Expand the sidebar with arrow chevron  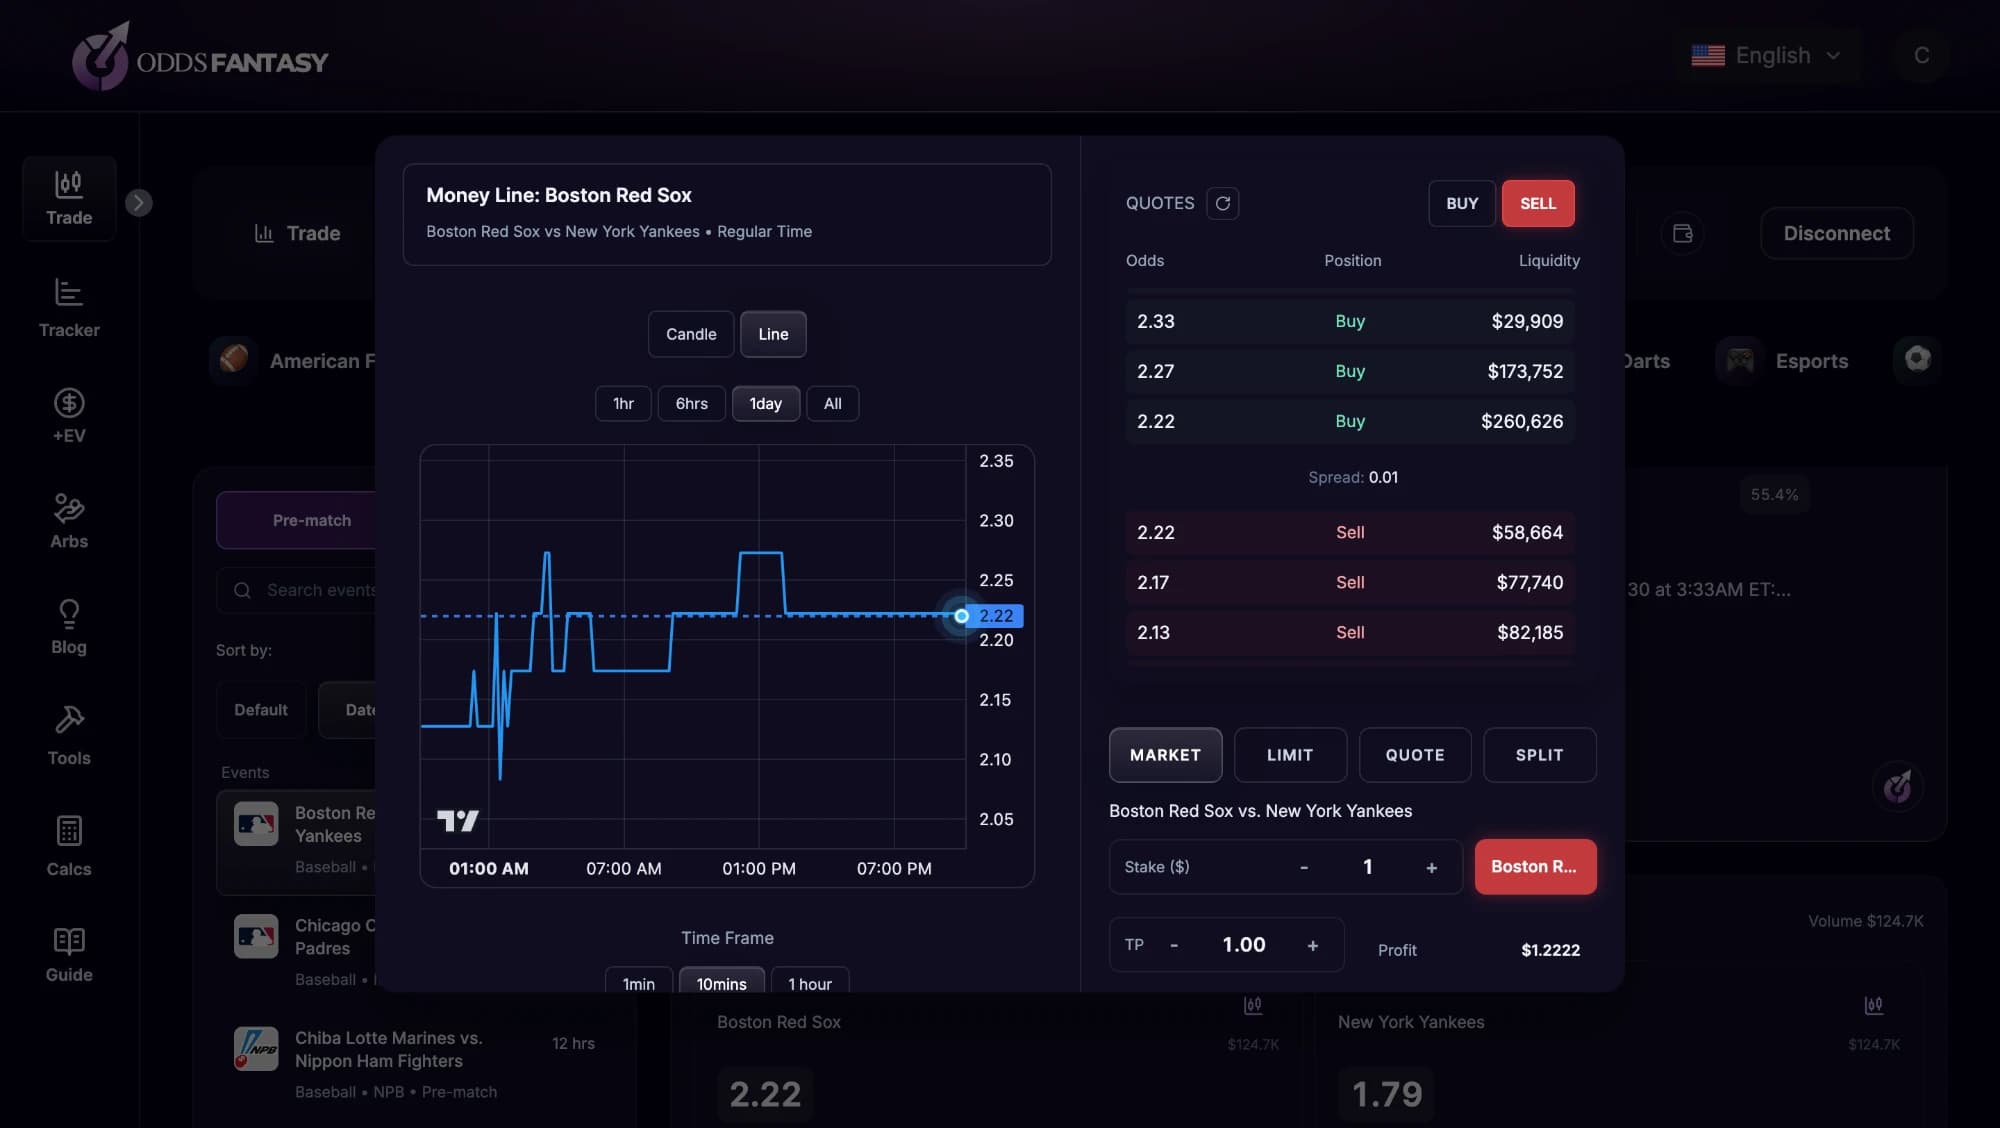139,203
